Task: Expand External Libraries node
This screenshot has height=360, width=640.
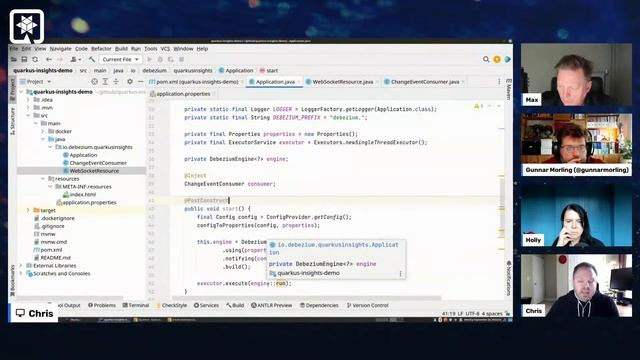Action: 21,266
